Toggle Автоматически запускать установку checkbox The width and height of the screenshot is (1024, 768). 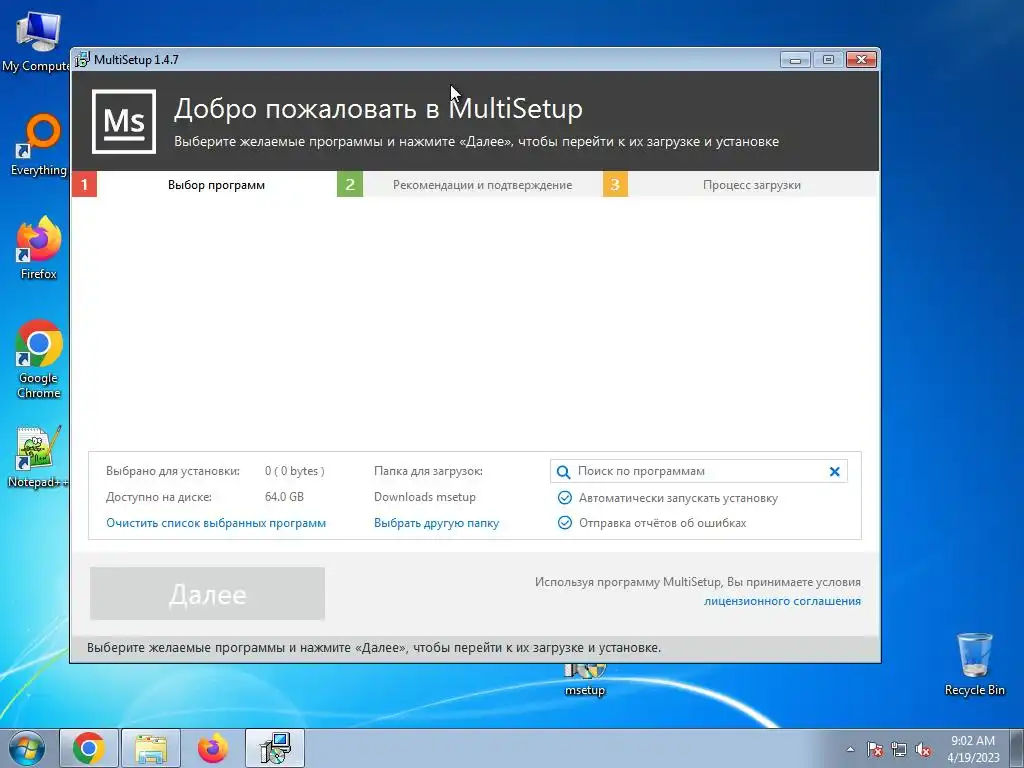(x=565, y=498)
